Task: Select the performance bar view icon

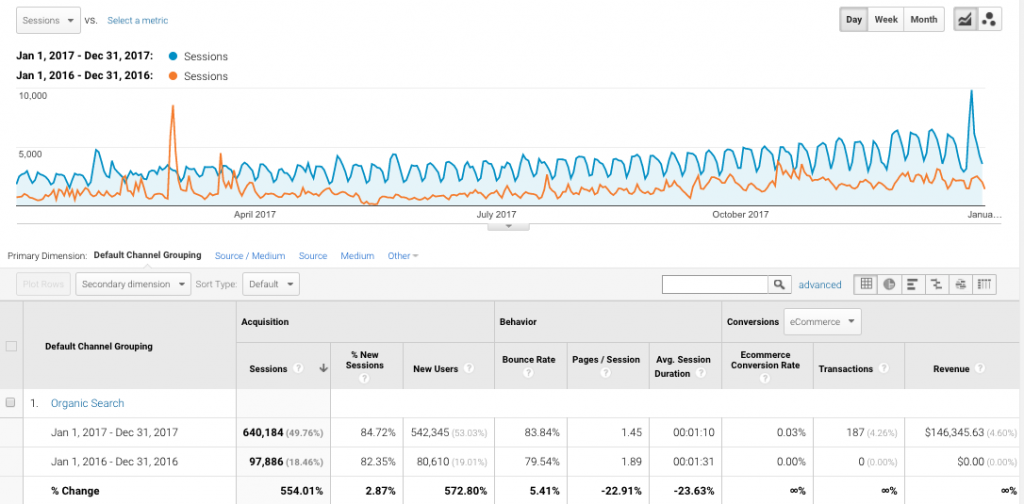Action: click(912, 285)
